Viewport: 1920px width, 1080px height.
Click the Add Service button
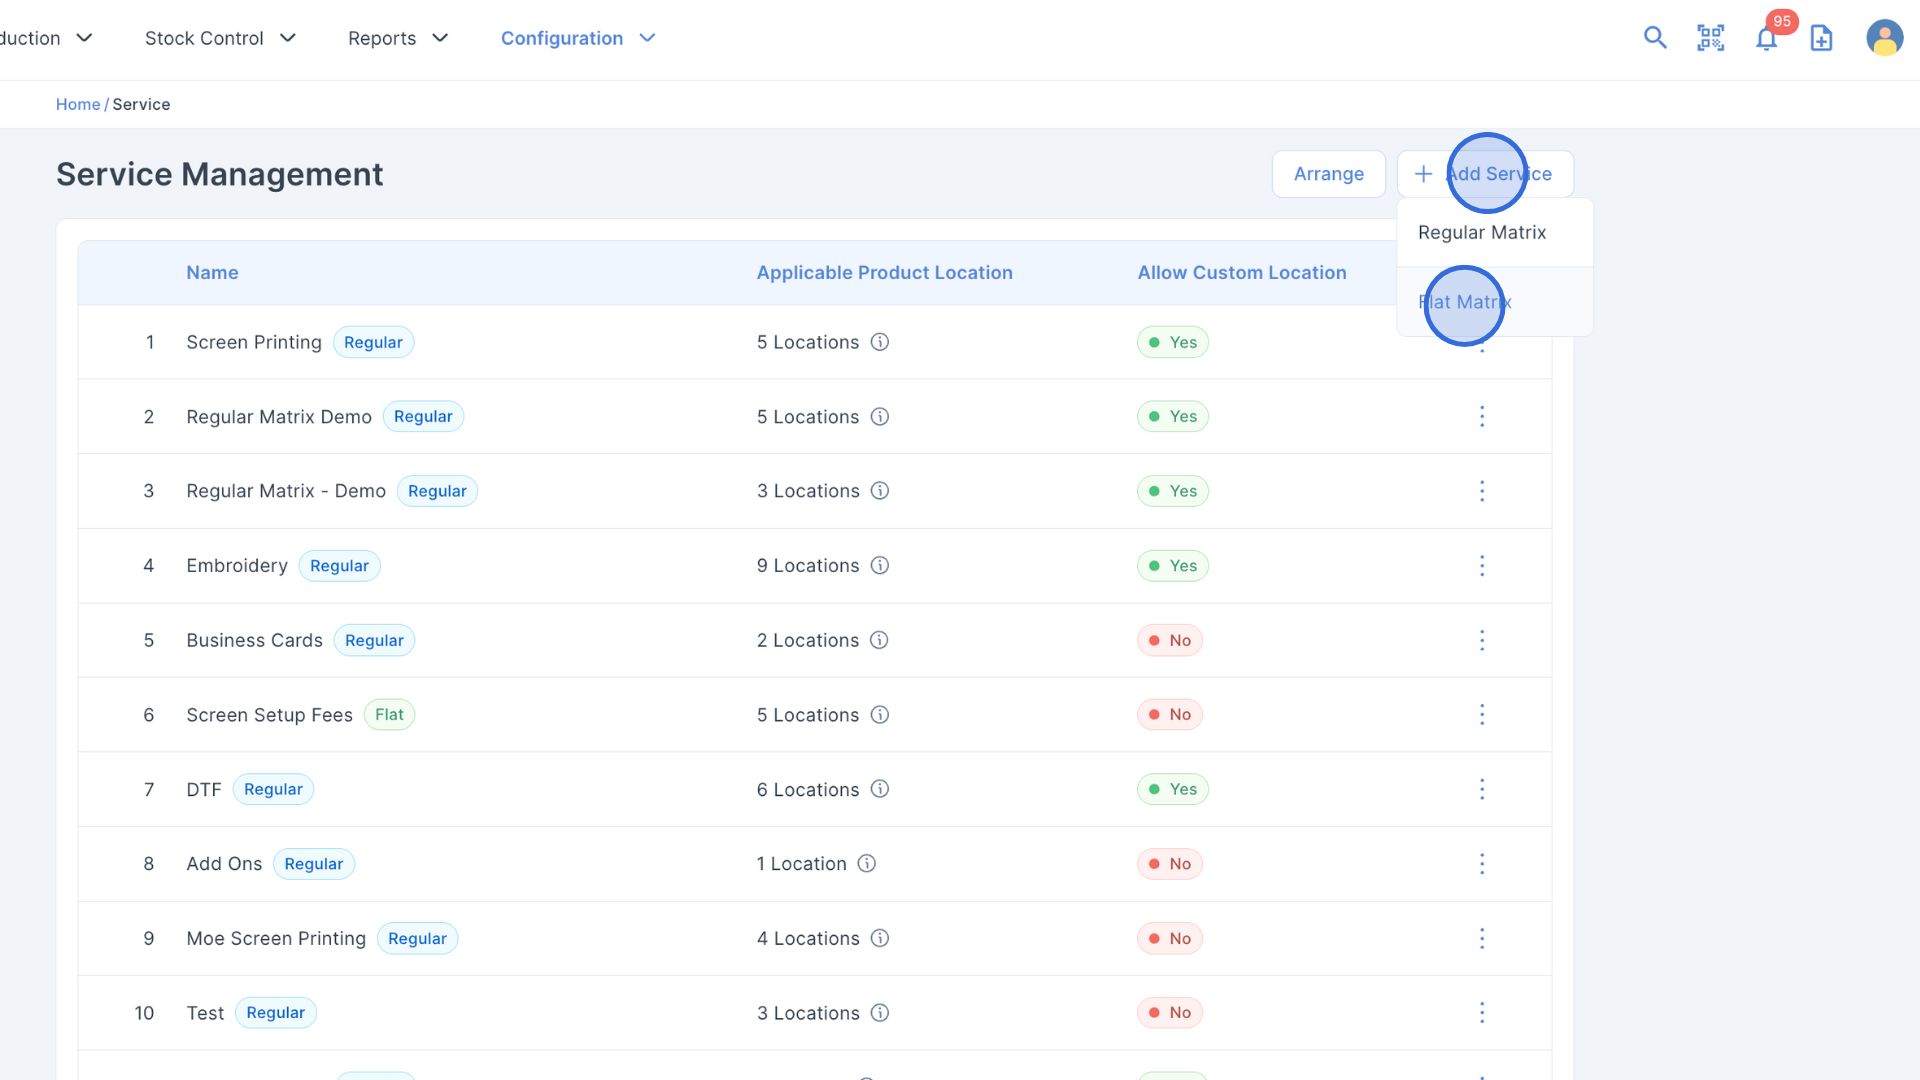click(x=1485, y=174)
